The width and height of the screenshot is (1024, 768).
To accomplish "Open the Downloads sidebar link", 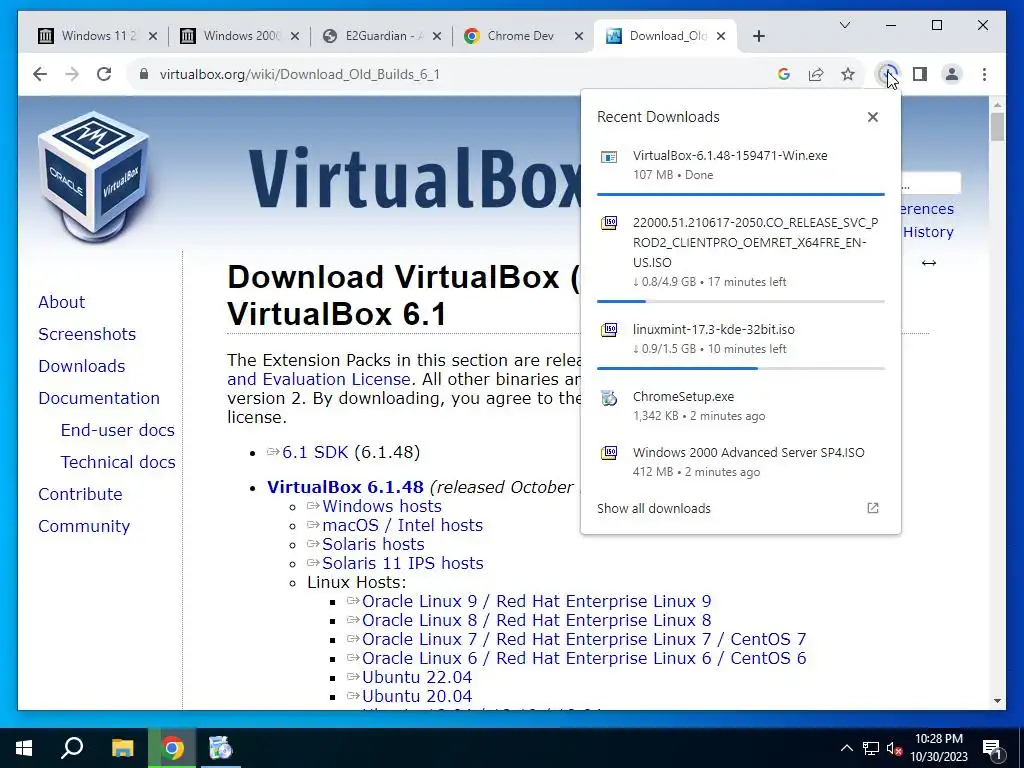I will pyautogui.click(x=82, y=366).
